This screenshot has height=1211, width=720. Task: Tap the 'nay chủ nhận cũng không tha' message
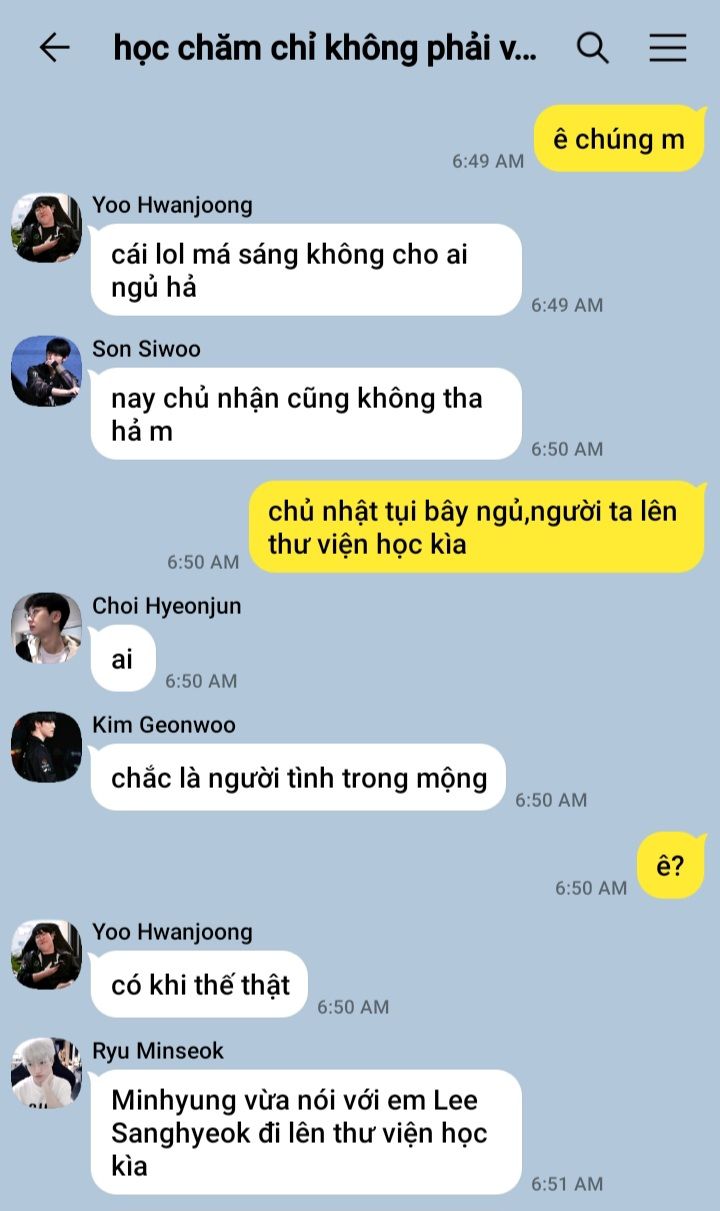[x=306, y=414]
